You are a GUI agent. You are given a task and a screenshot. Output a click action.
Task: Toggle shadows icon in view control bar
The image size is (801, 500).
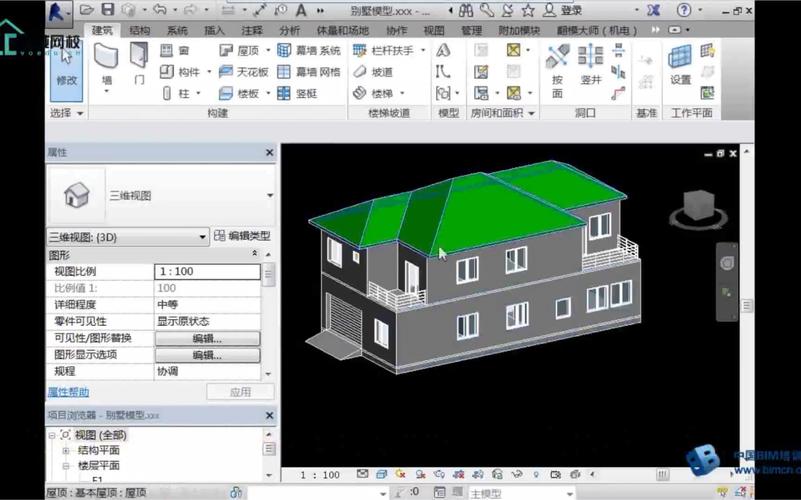coord(420,474)
